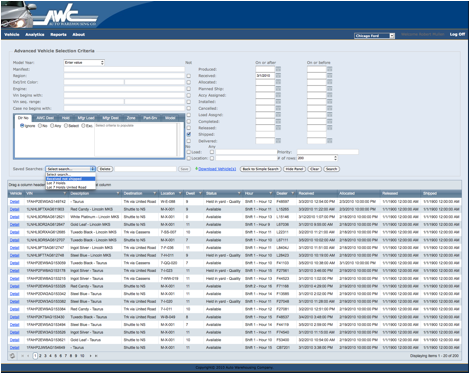Uncheck the Shipped Not checkbox

click(x=189, y=134)
